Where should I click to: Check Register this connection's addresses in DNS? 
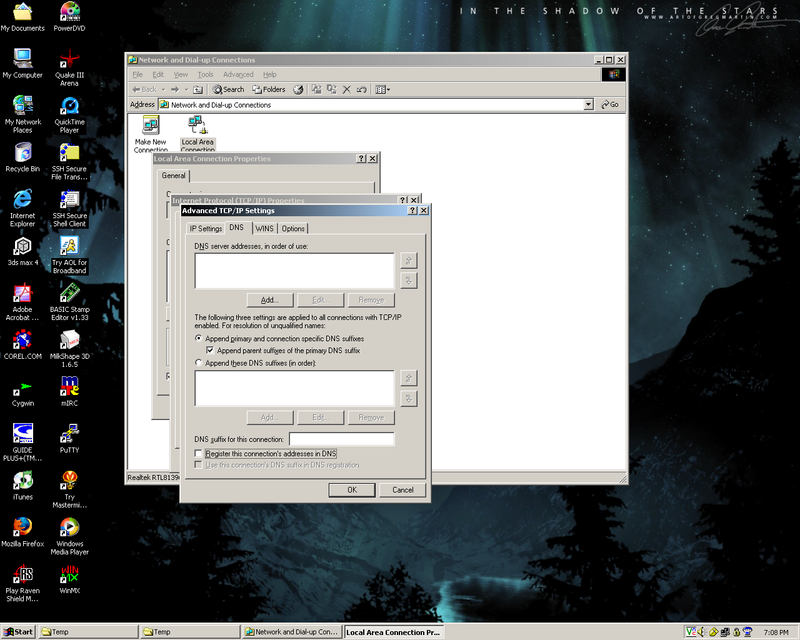click(x=198, y=453)
